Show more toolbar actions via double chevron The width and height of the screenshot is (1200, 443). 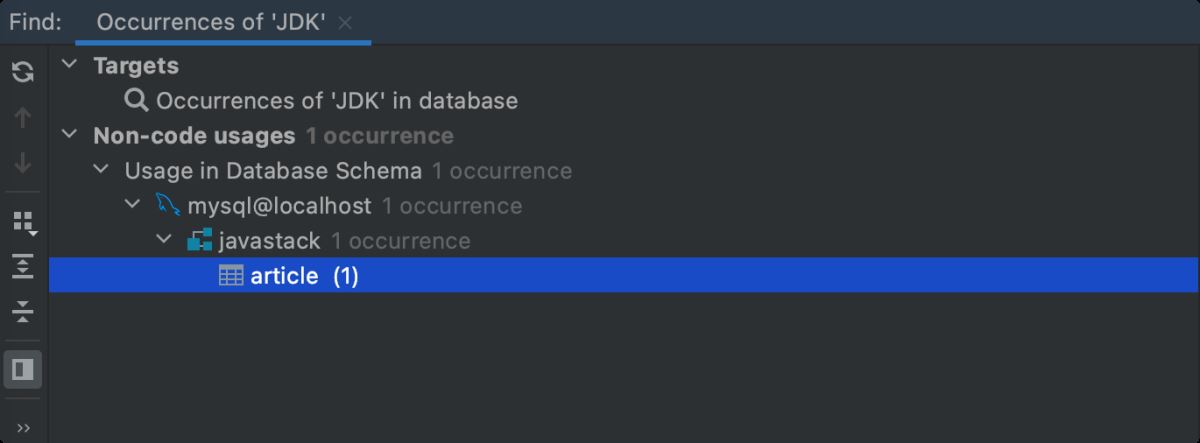click(23, 428)
